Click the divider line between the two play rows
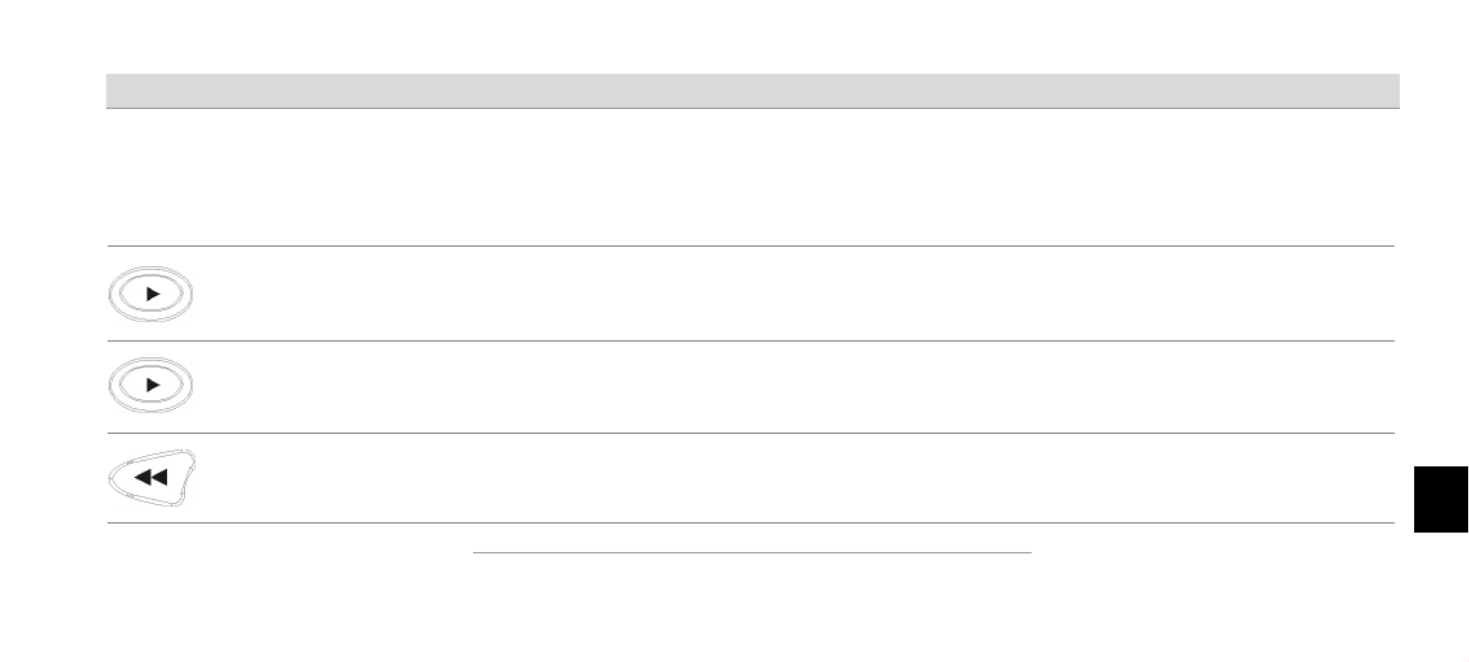The width and height of the screenshot is (1469, 662). (750, 340)
